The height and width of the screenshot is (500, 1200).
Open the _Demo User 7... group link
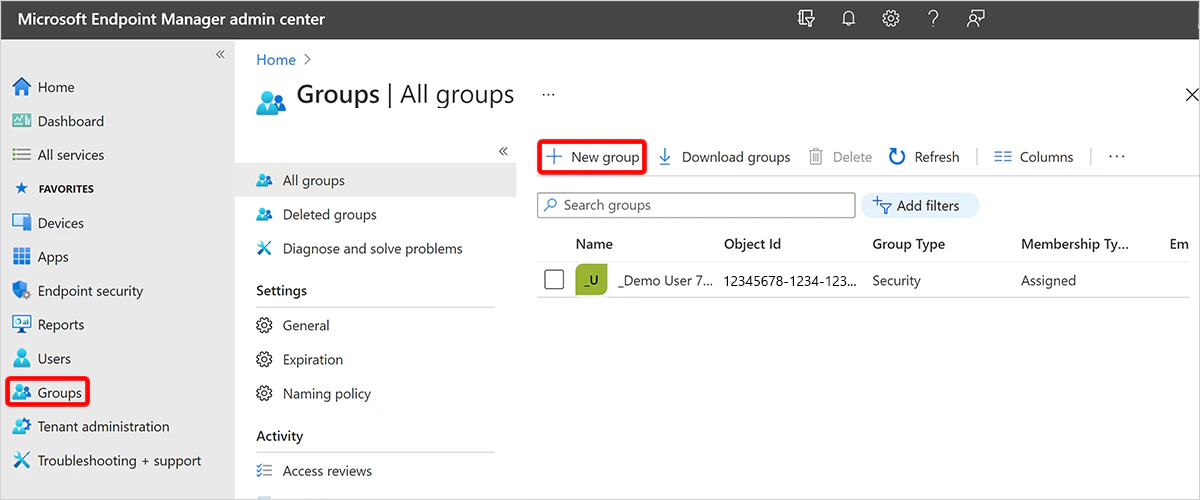(x=666, y=281)
